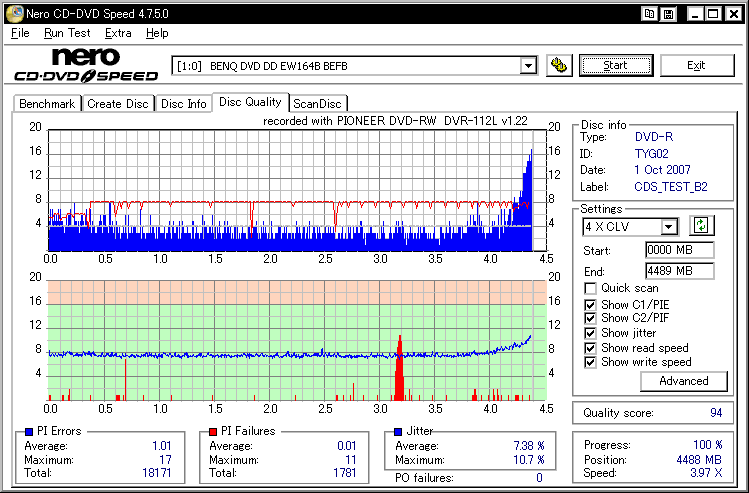
Task: Click the disc label CDS_TEST_B2
Action: pyautogui.click(x=671, y=187)
